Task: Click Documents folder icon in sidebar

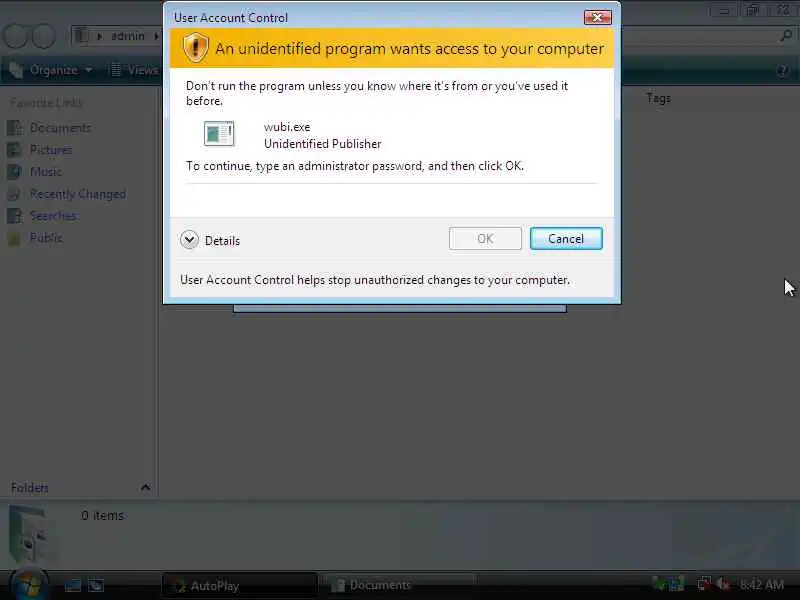Action: click(x=15, y=128)
